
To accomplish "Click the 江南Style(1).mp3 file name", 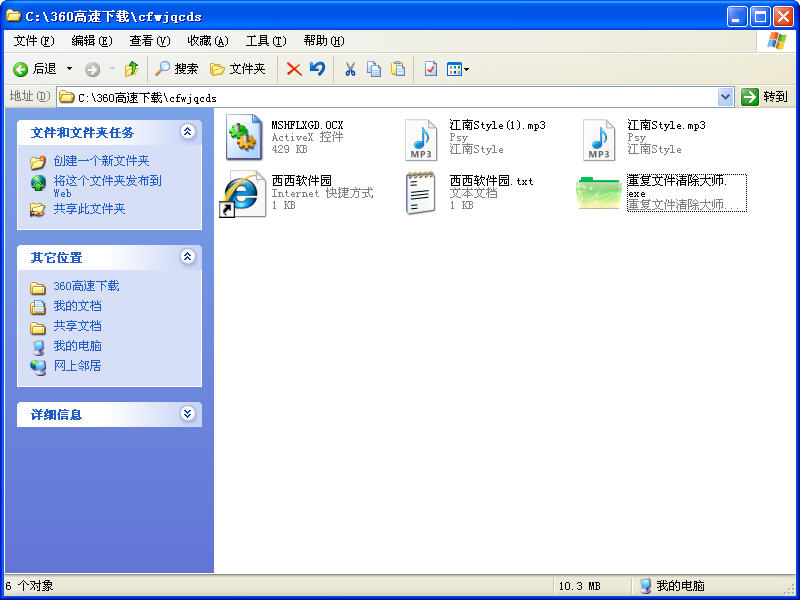I will tap(497, 126).
